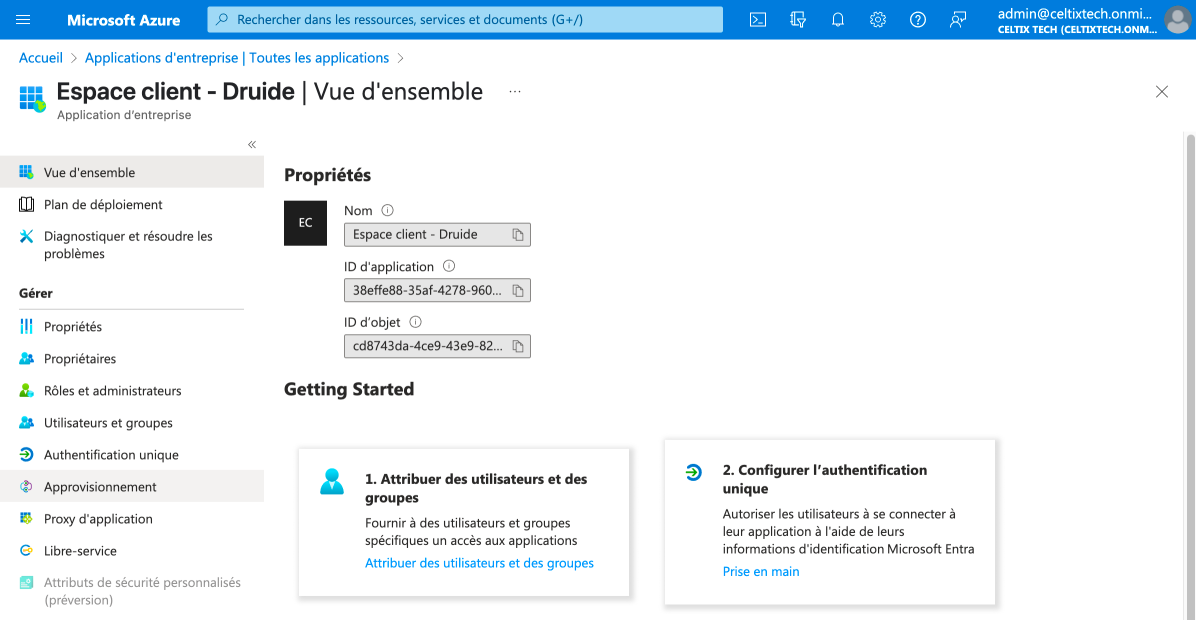Open the notifications bell

(x=838, y=20)
